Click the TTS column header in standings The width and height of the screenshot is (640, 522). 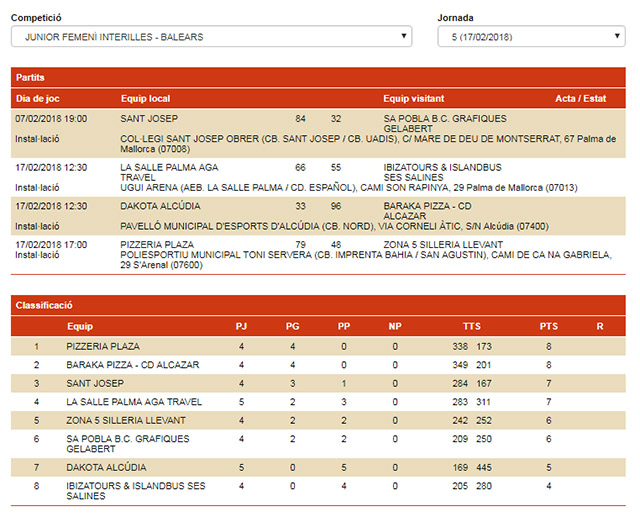coord(471,326)
